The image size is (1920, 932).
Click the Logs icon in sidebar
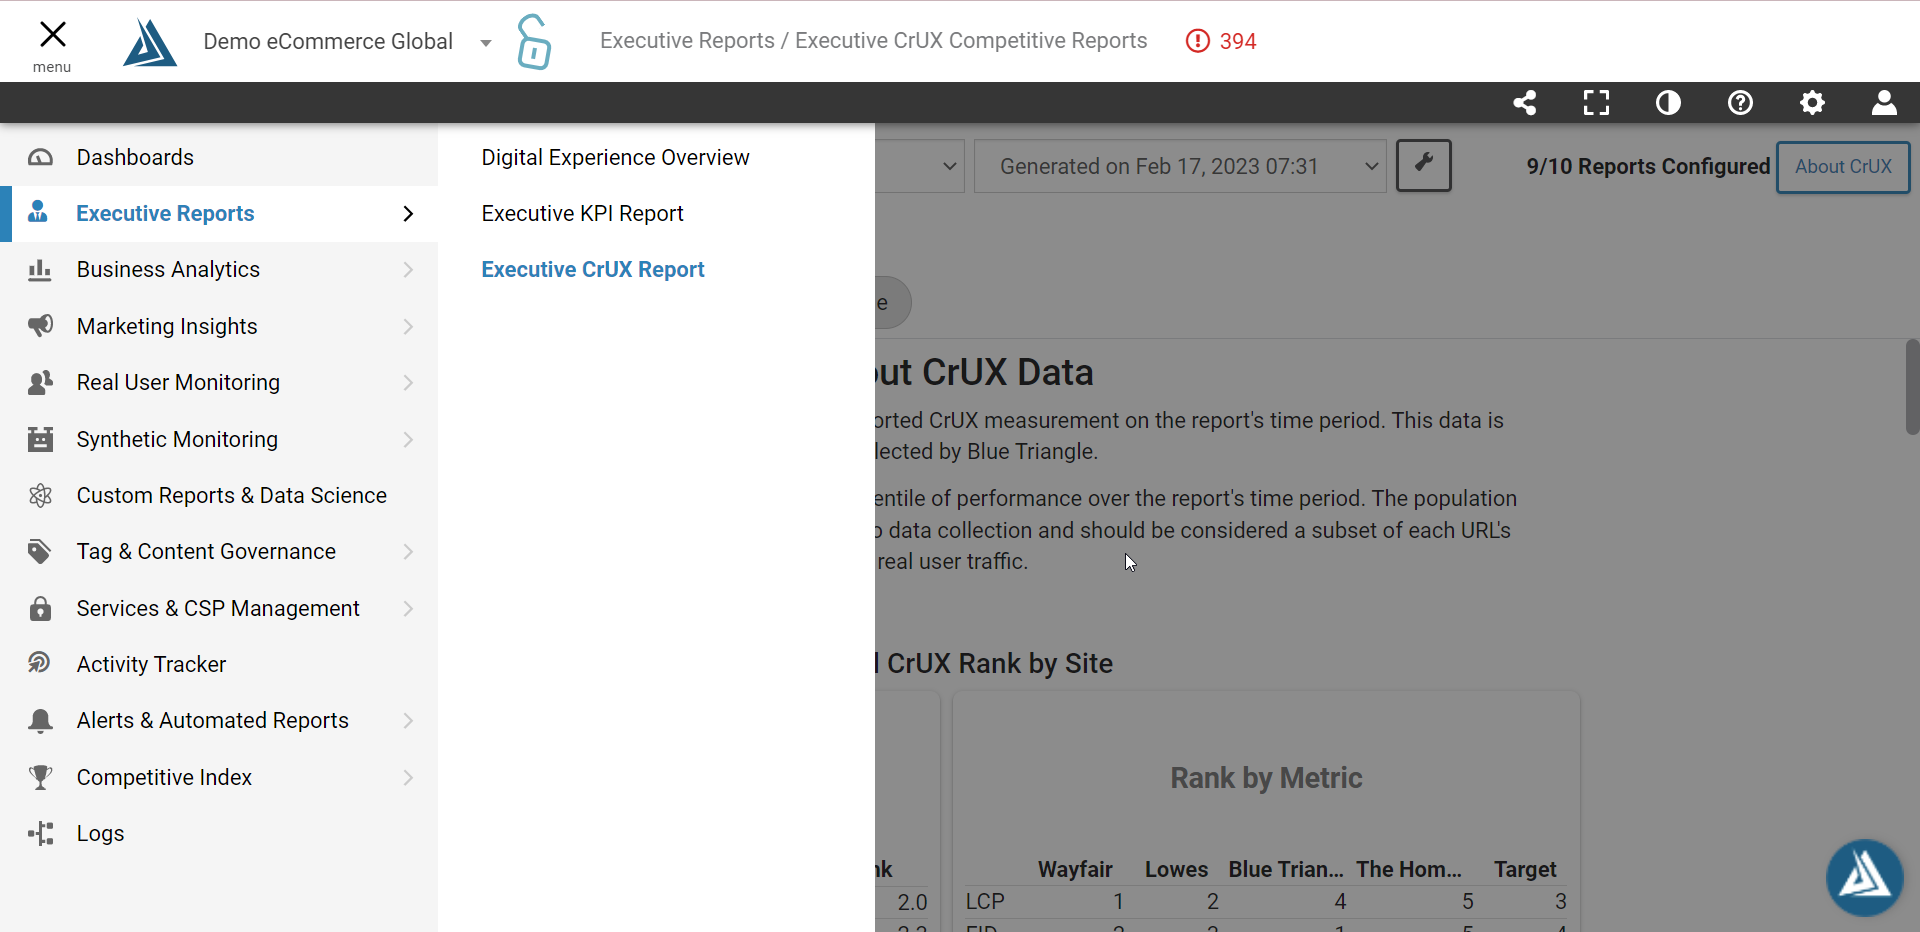(40, 833)
